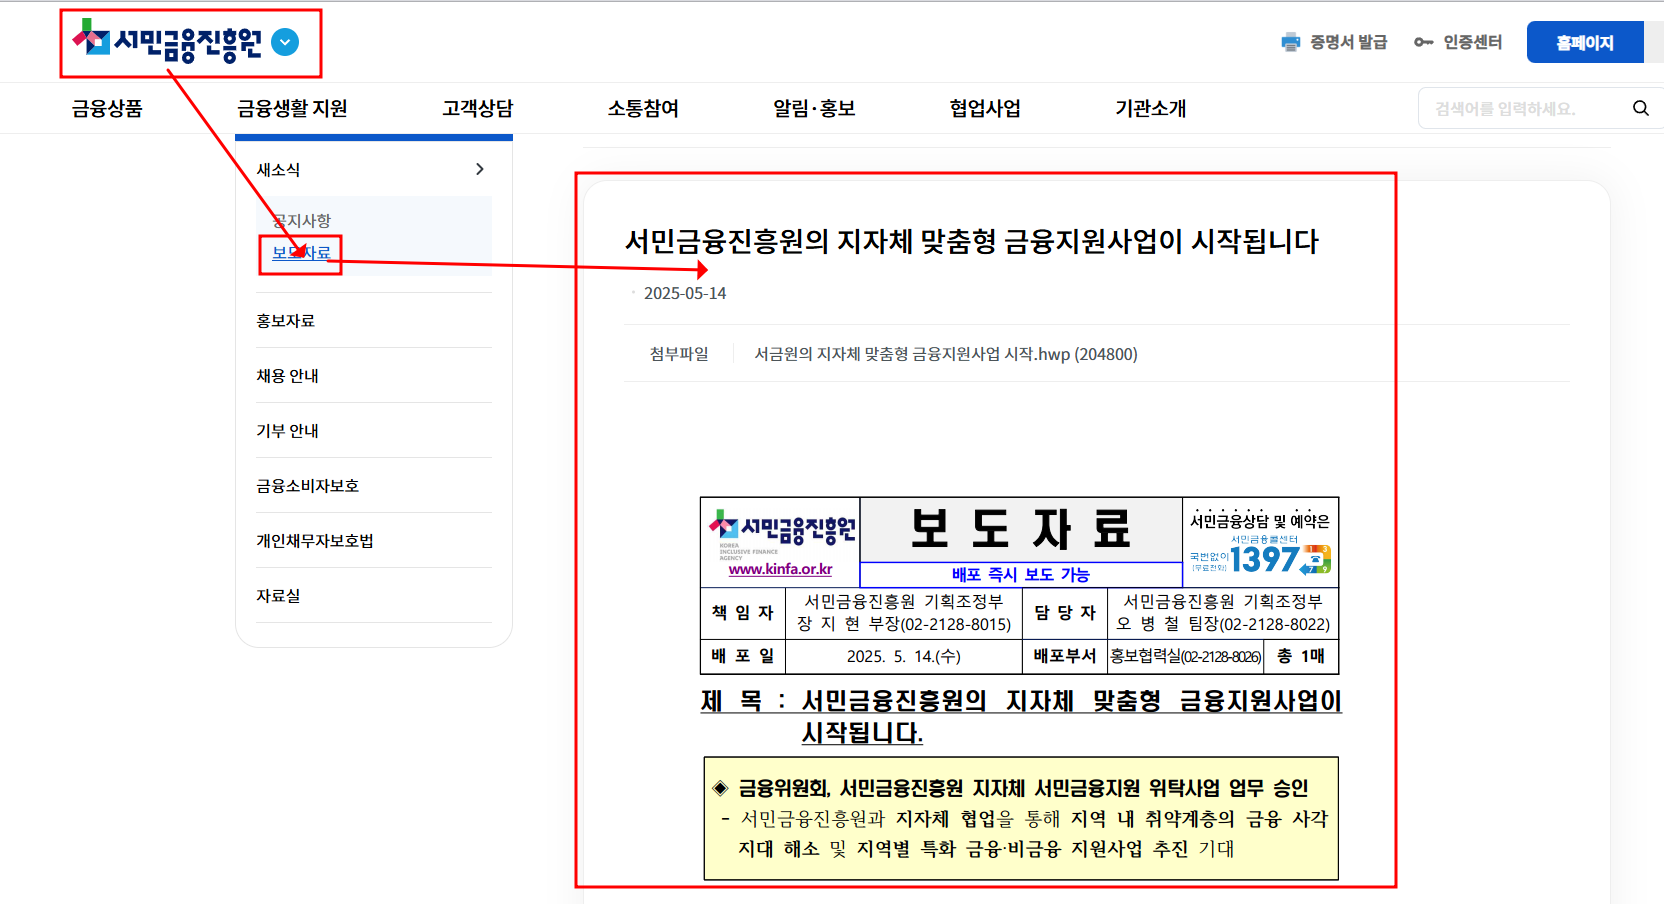Click the 2025. 5. 14.(수) date cell

click(x=904, y=656)
